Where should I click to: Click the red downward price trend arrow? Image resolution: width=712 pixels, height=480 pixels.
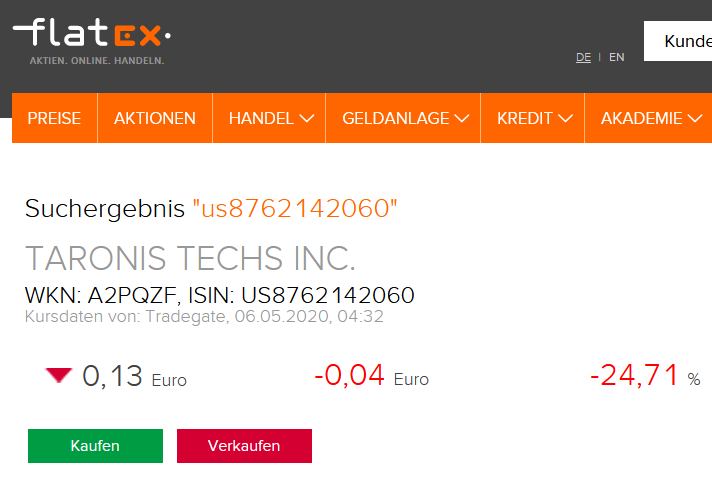(x=59, y=375)
